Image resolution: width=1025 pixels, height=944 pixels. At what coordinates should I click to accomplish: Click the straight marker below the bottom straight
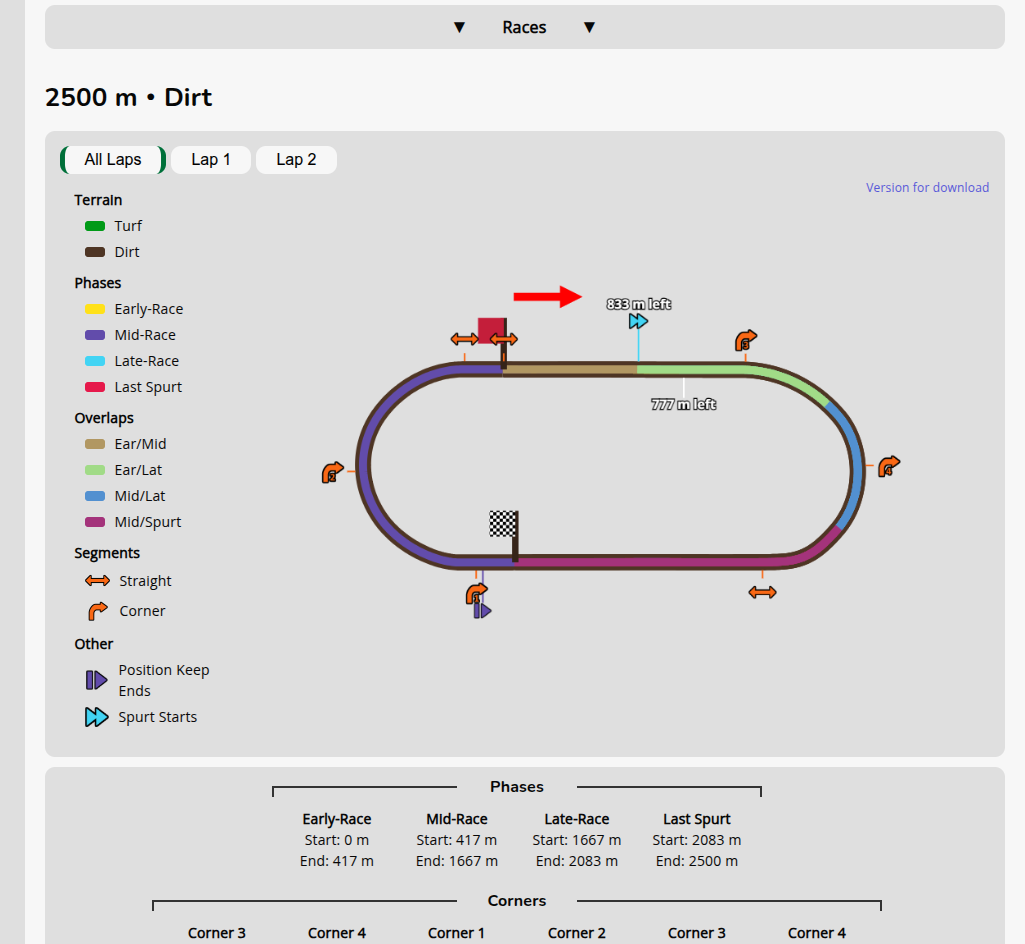[x=762, y=592]
